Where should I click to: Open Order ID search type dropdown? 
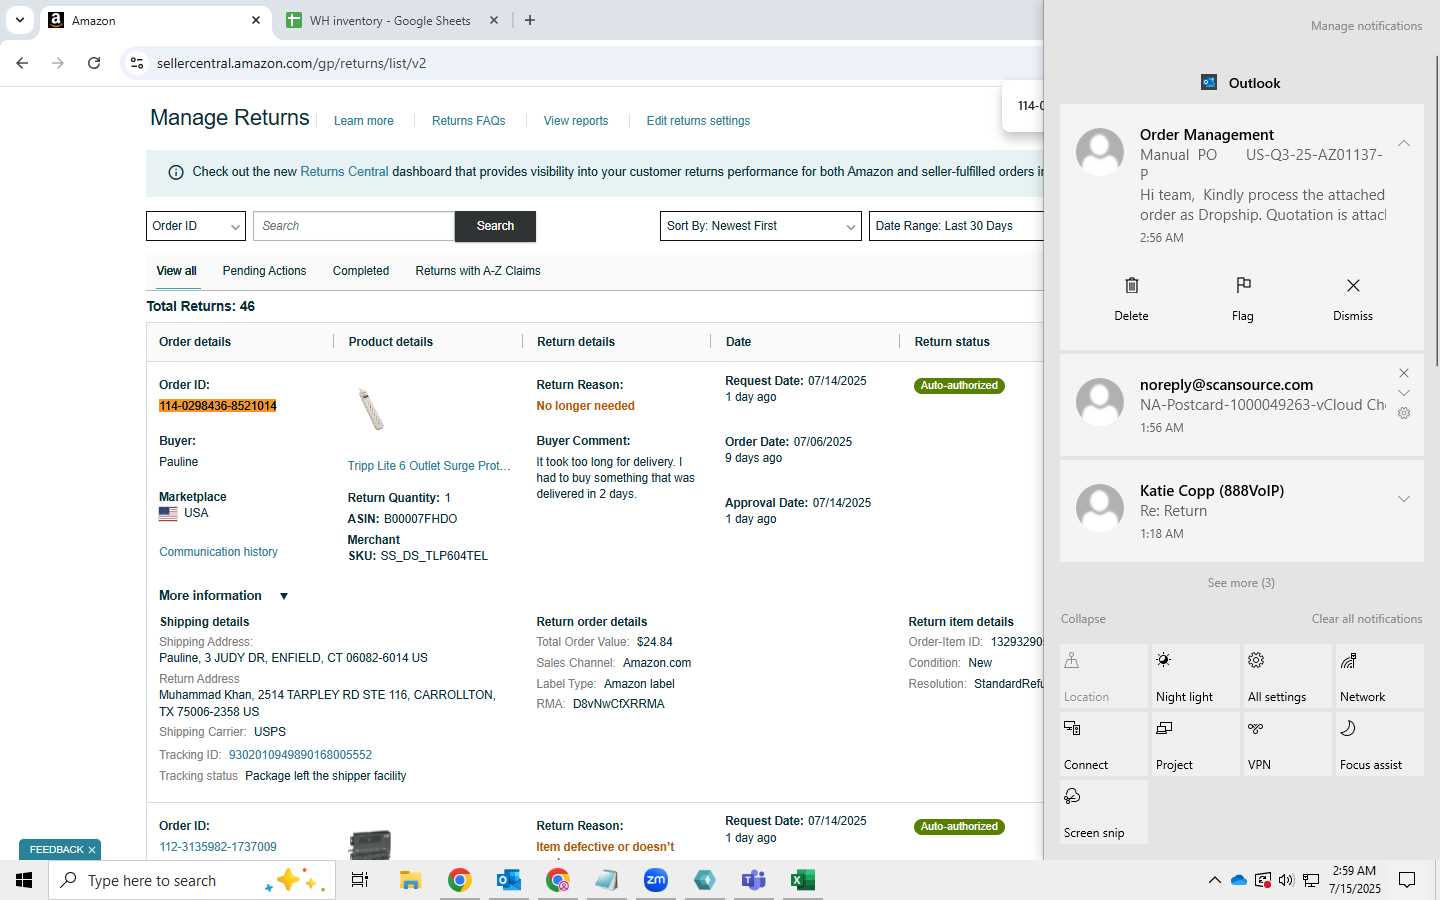tap(196, 226)
